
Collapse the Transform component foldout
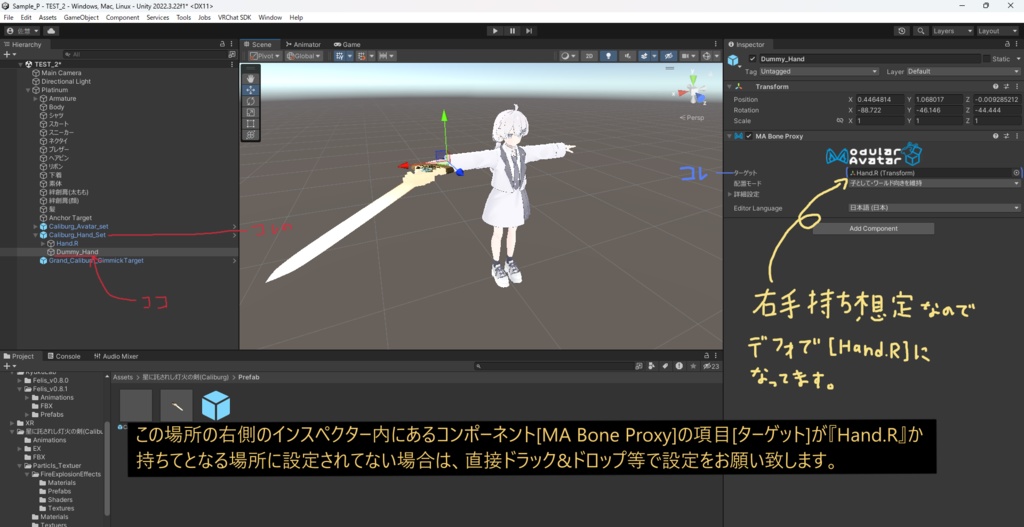tap(730, 87)
